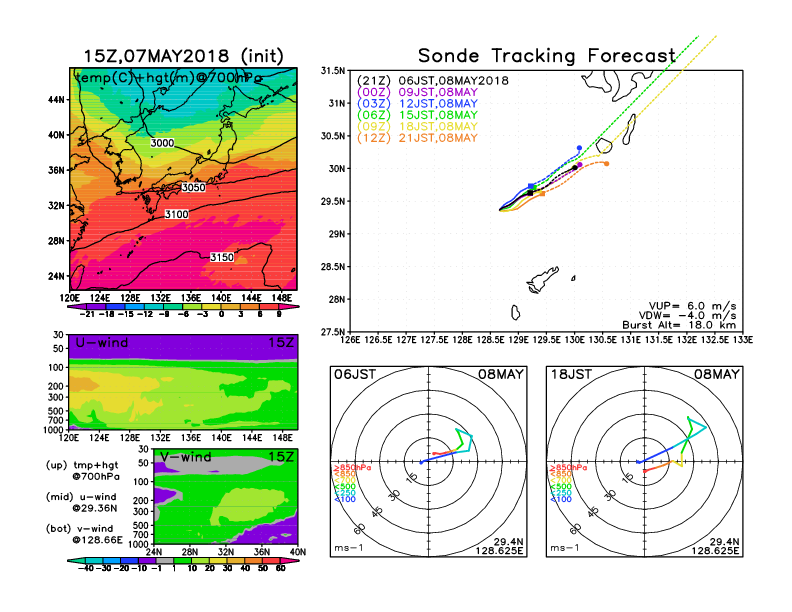The image size is (792, 612).
Task: Open the 18JST hodograph plot
Action: tap(645, 461)
